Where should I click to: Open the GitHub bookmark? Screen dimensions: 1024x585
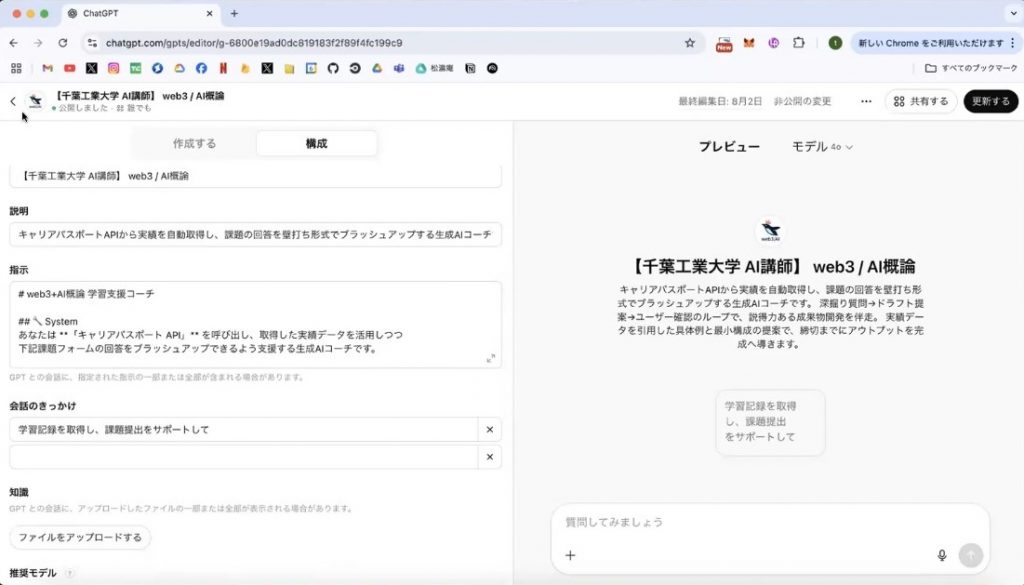pos(333,68)
